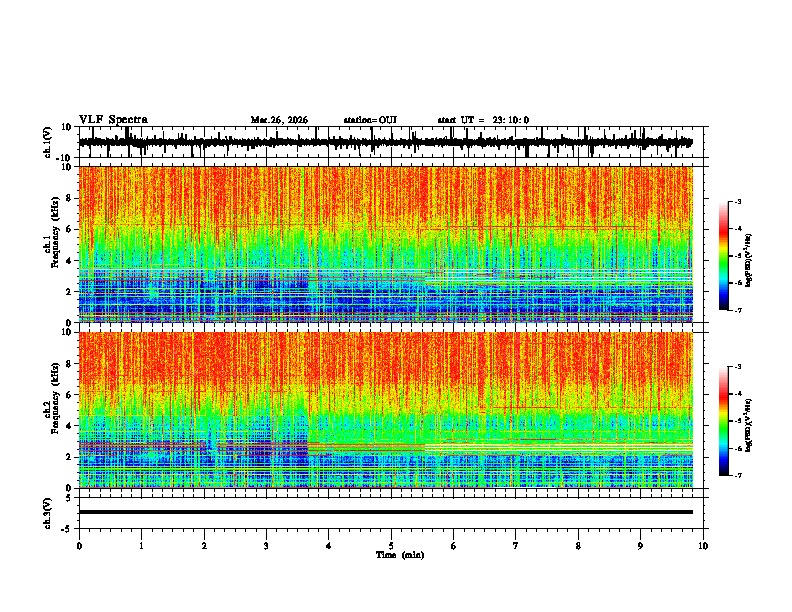Click the ch.3(V) flat black trace
The height and width of the screenshot is (612, 792).
385,512
